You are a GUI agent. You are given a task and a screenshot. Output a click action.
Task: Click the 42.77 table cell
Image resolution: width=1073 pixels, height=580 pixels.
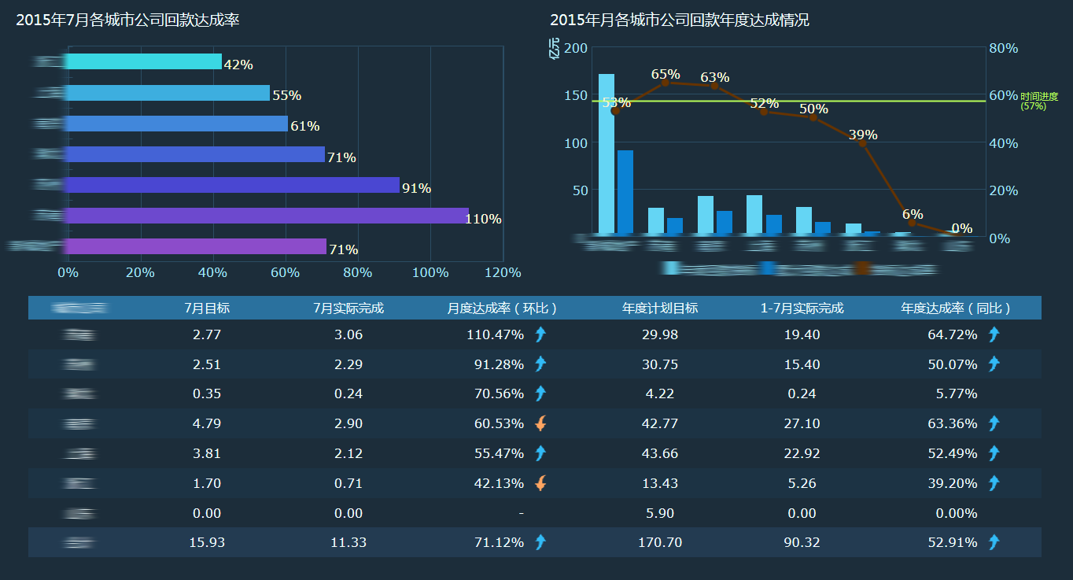click(660, 423)
